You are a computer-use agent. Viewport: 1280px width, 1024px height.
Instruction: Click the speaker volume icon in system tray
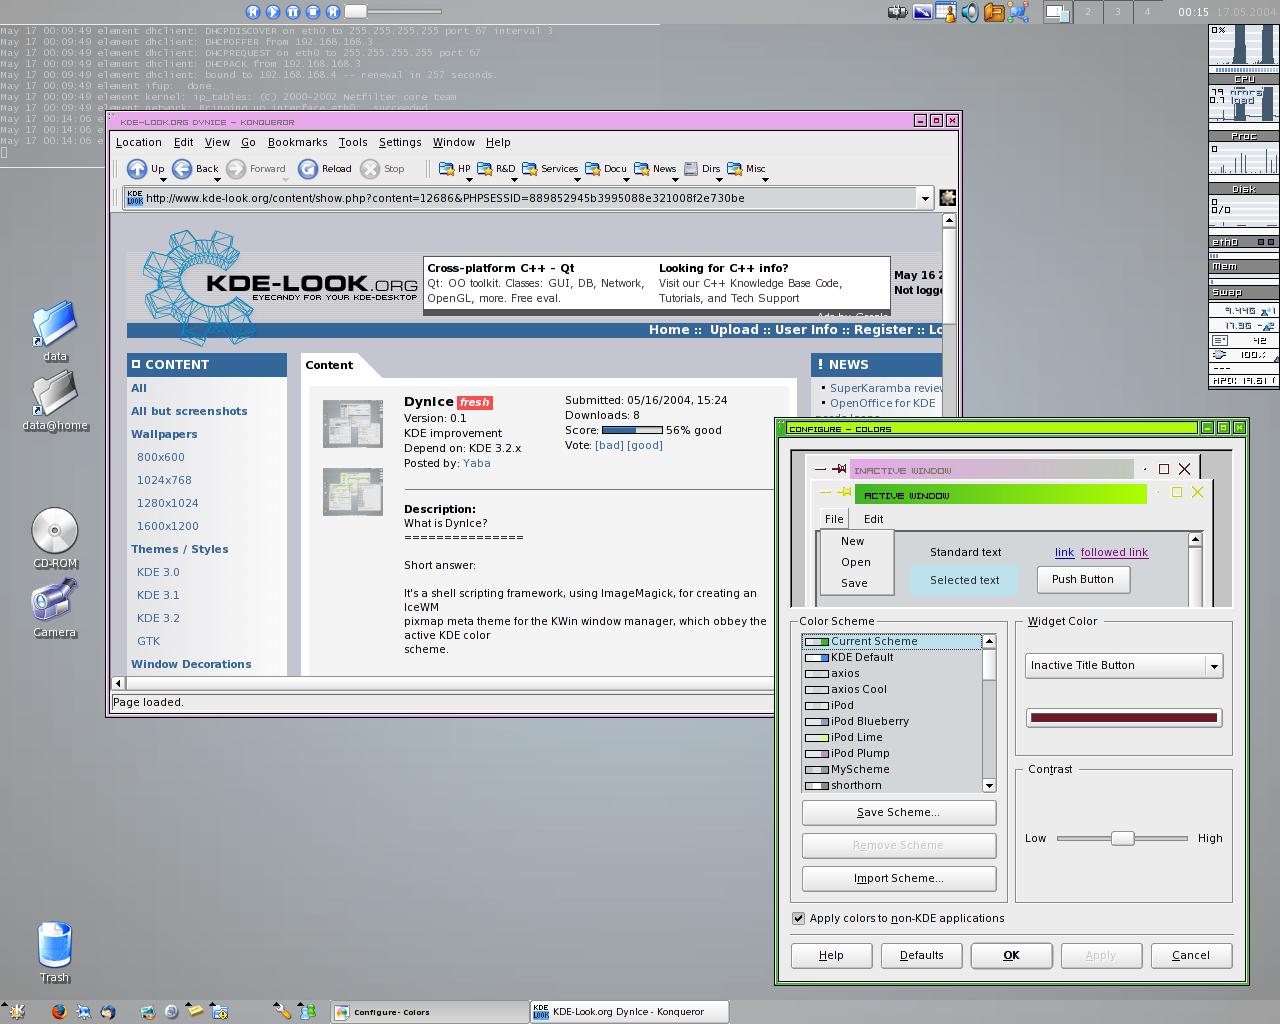tap(969, 12)
